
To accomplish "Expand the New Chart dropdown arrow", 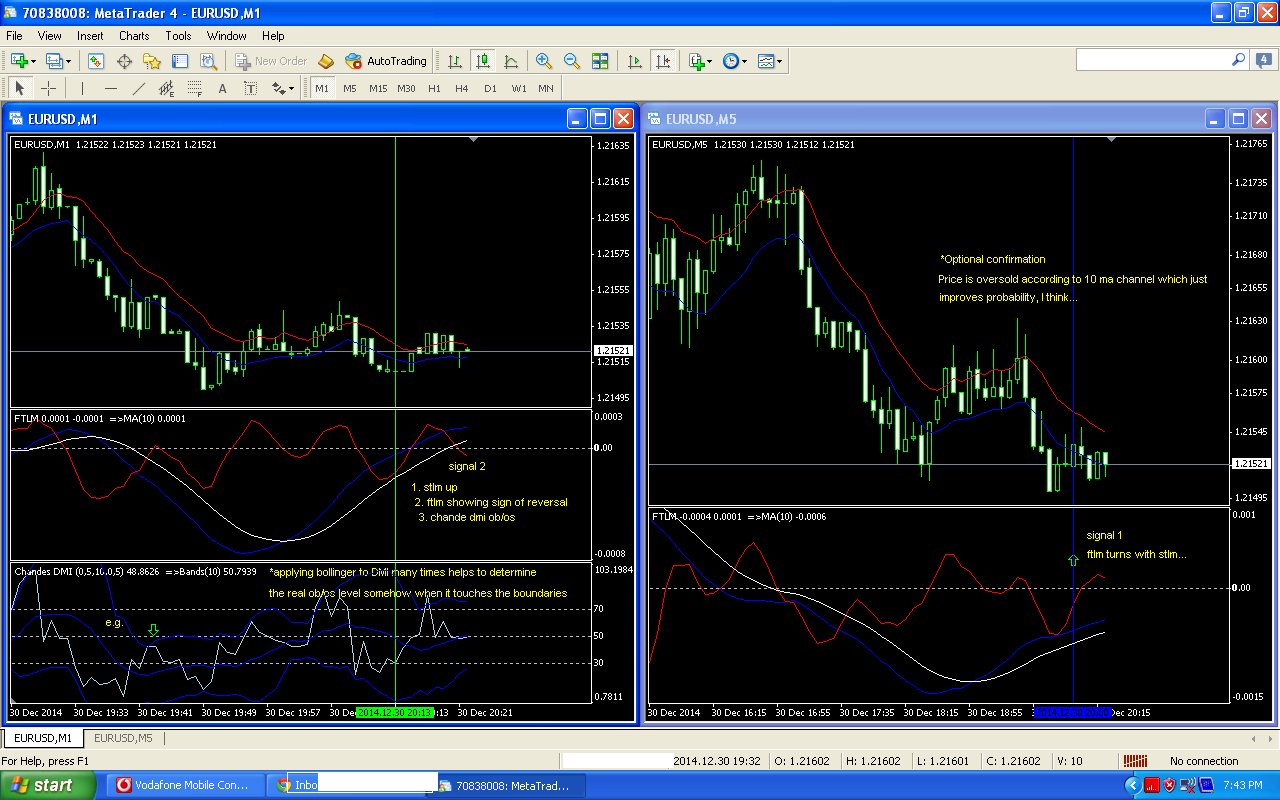I will tap(34, 61).
